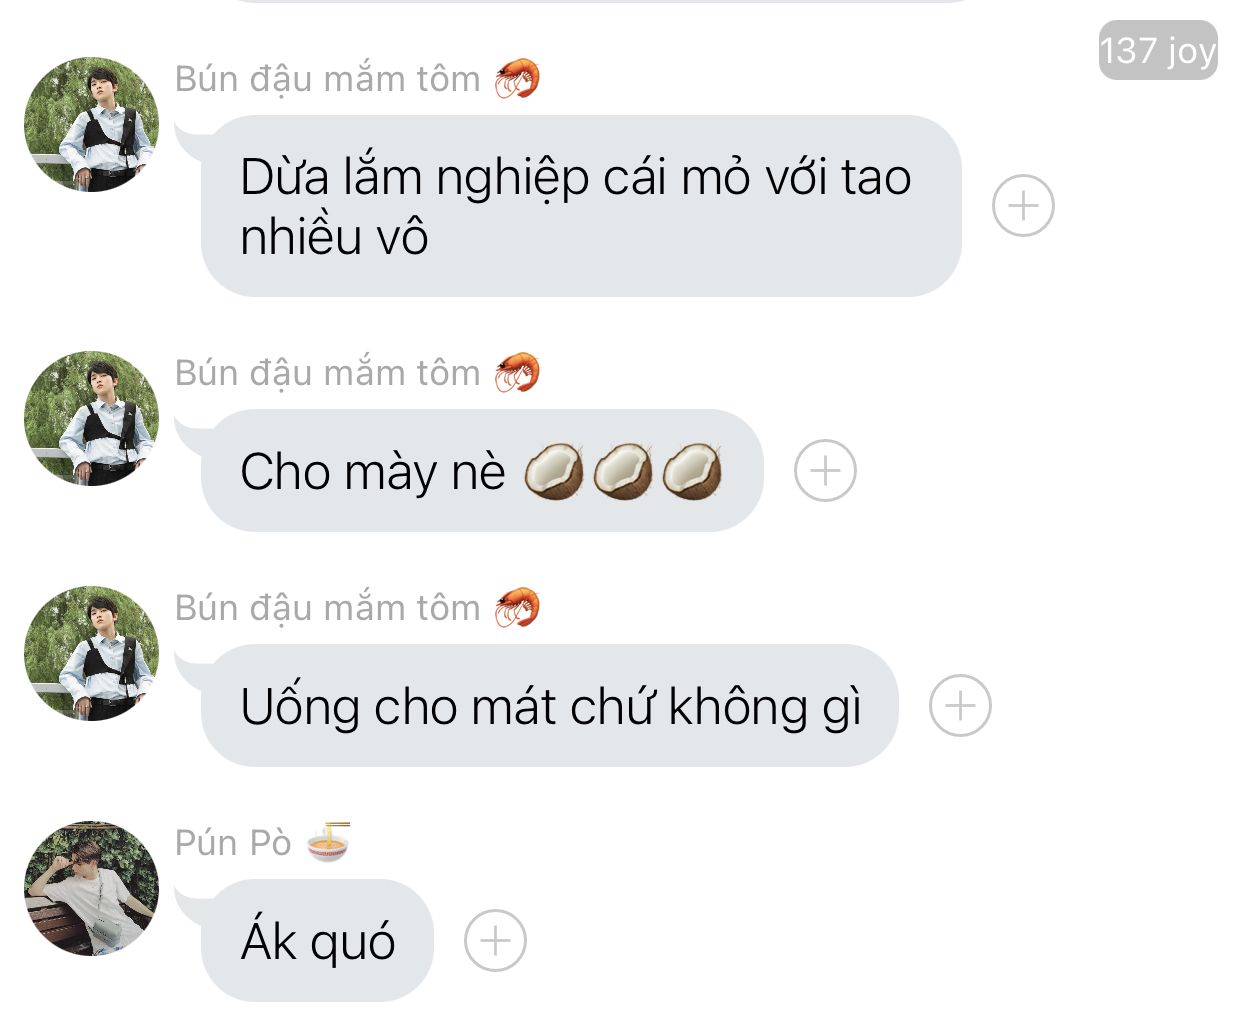Tap plus icon beside "Cho mày nè"

click(x=825, y=470)
